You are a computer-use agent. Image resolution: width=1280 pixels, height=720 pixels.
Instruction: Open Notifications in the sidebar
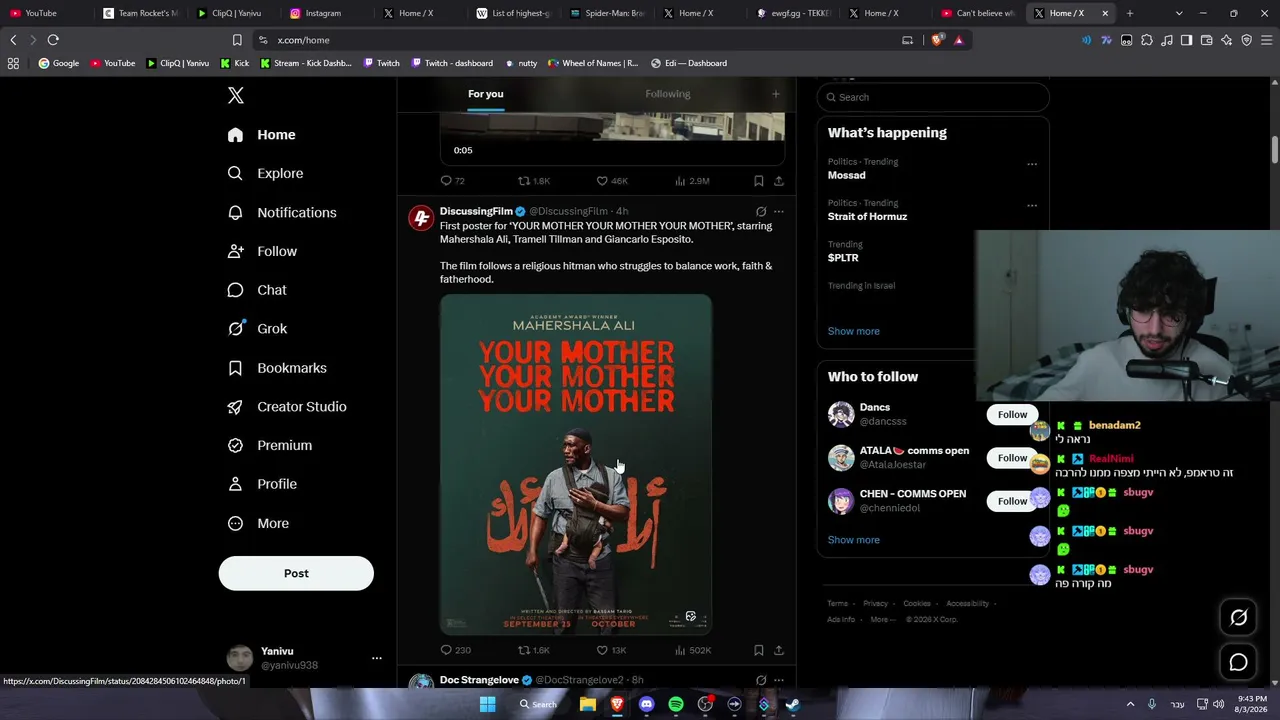click(x=281, y=212)
